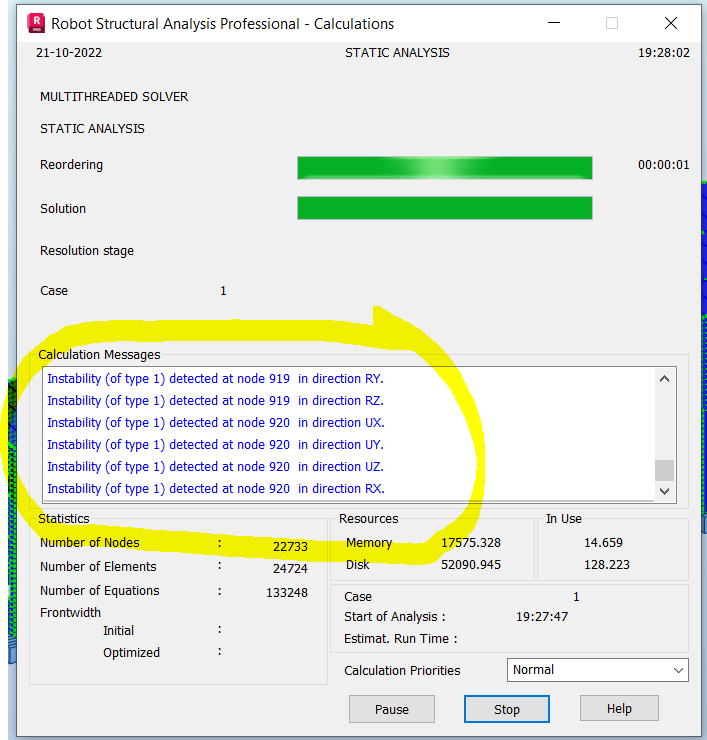This screenshot has height=740, width=707.
Task: Click the Disk resource value 52090.945
Action: [x=471, y=564]
